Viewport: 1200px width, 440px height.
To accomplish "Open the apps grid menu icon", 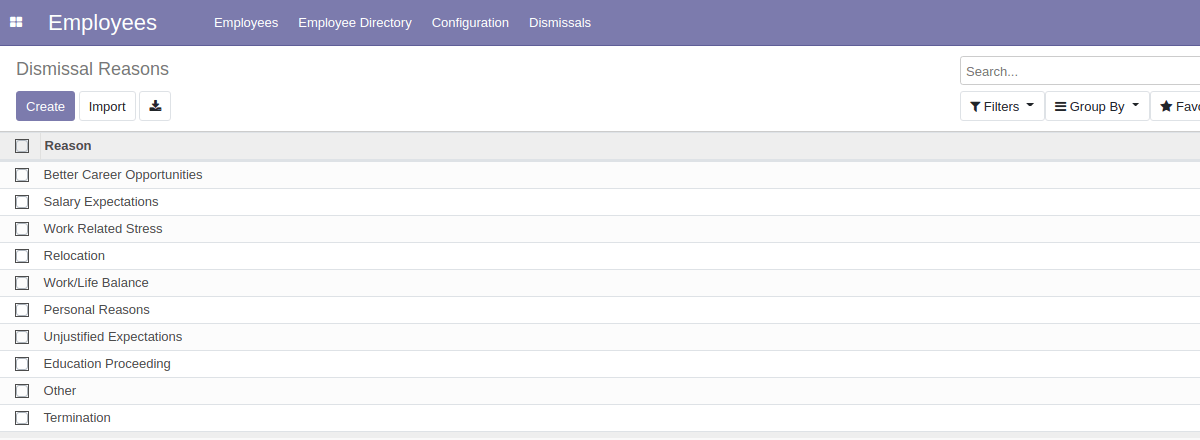I will coord(16,22).
